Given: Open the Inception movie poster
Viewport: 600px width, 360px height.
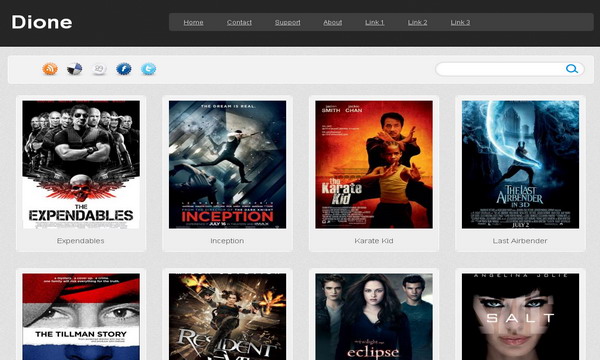Looking at the screenshot, I should click(x=227, y=165).
